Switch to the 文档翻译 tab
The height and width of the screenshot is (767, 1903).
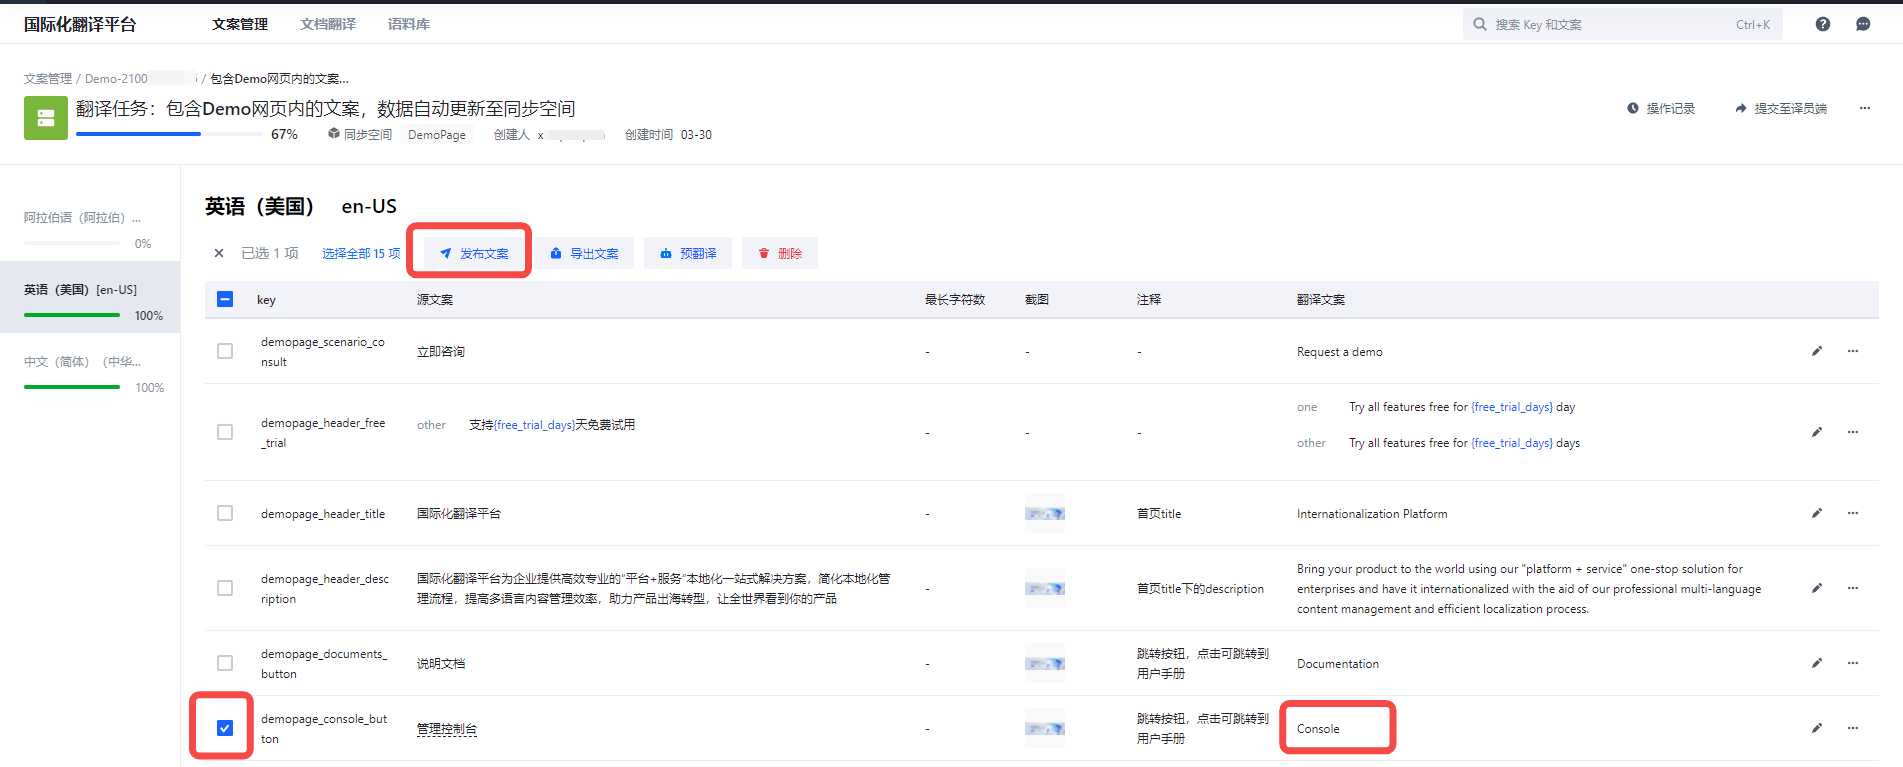327,24
